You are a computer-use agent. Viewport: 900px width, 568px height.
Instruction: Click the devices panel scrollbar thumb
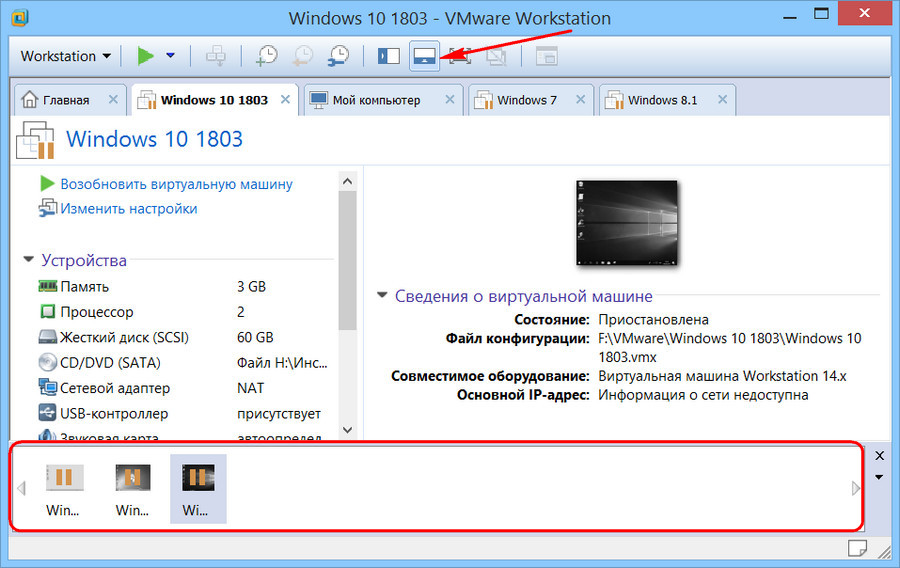click(x=347, y=260)
